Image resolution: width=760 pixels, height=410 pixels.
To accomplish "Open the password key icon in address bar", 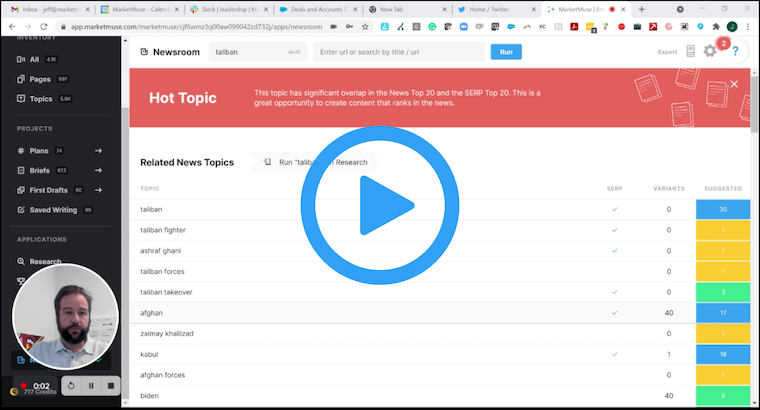I will (x=349, y=27).
